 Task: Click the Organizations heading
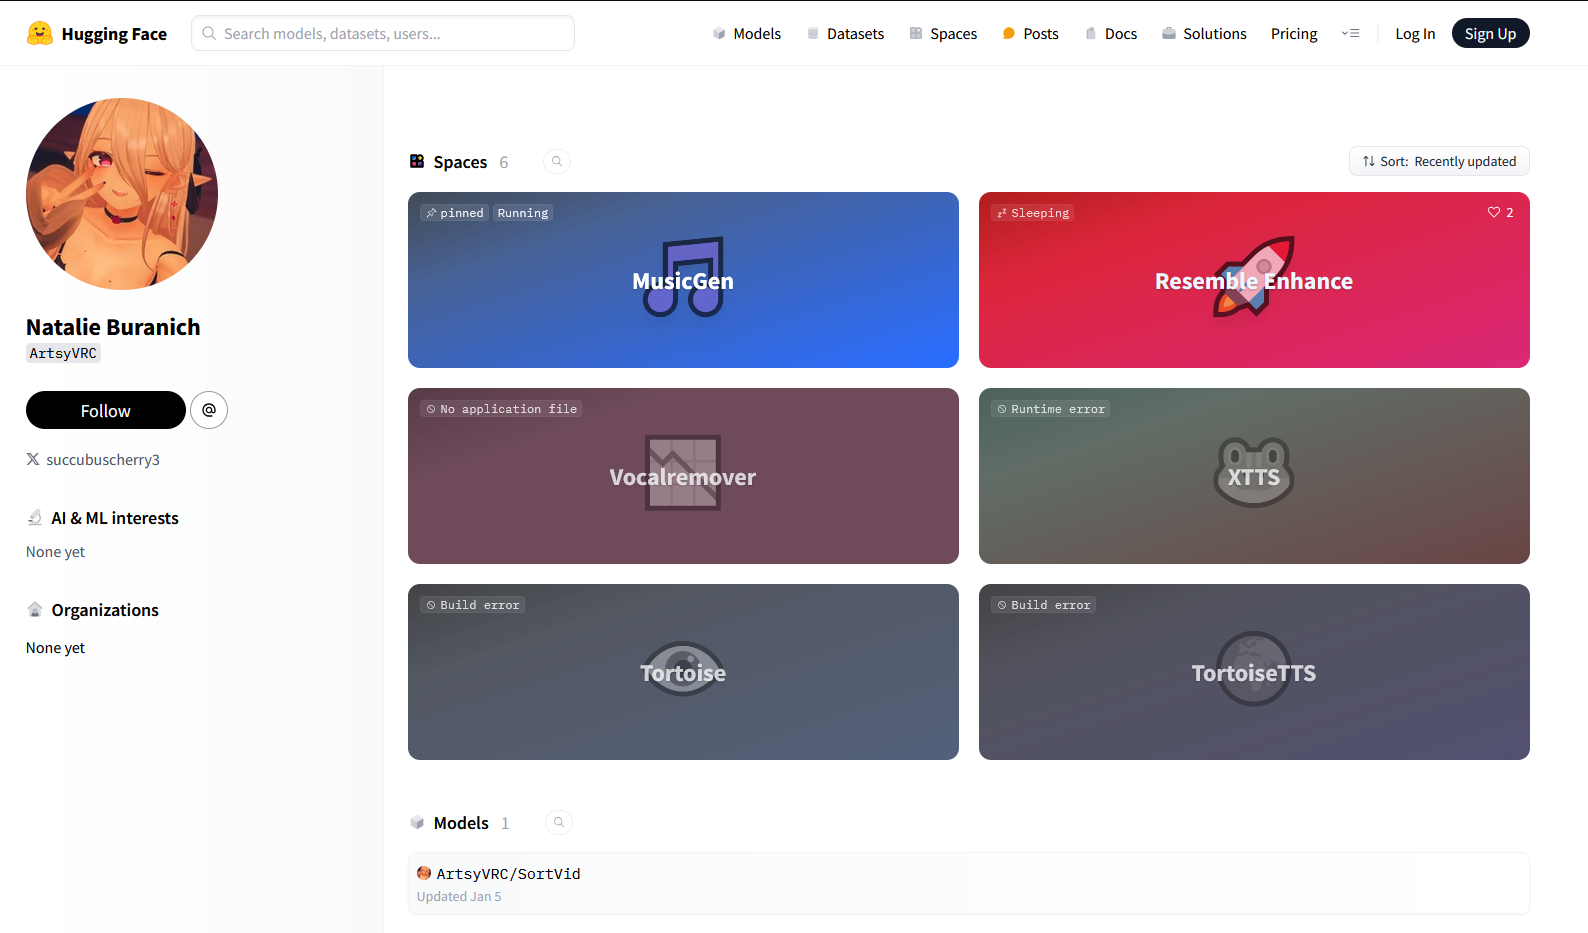(105, 610)
